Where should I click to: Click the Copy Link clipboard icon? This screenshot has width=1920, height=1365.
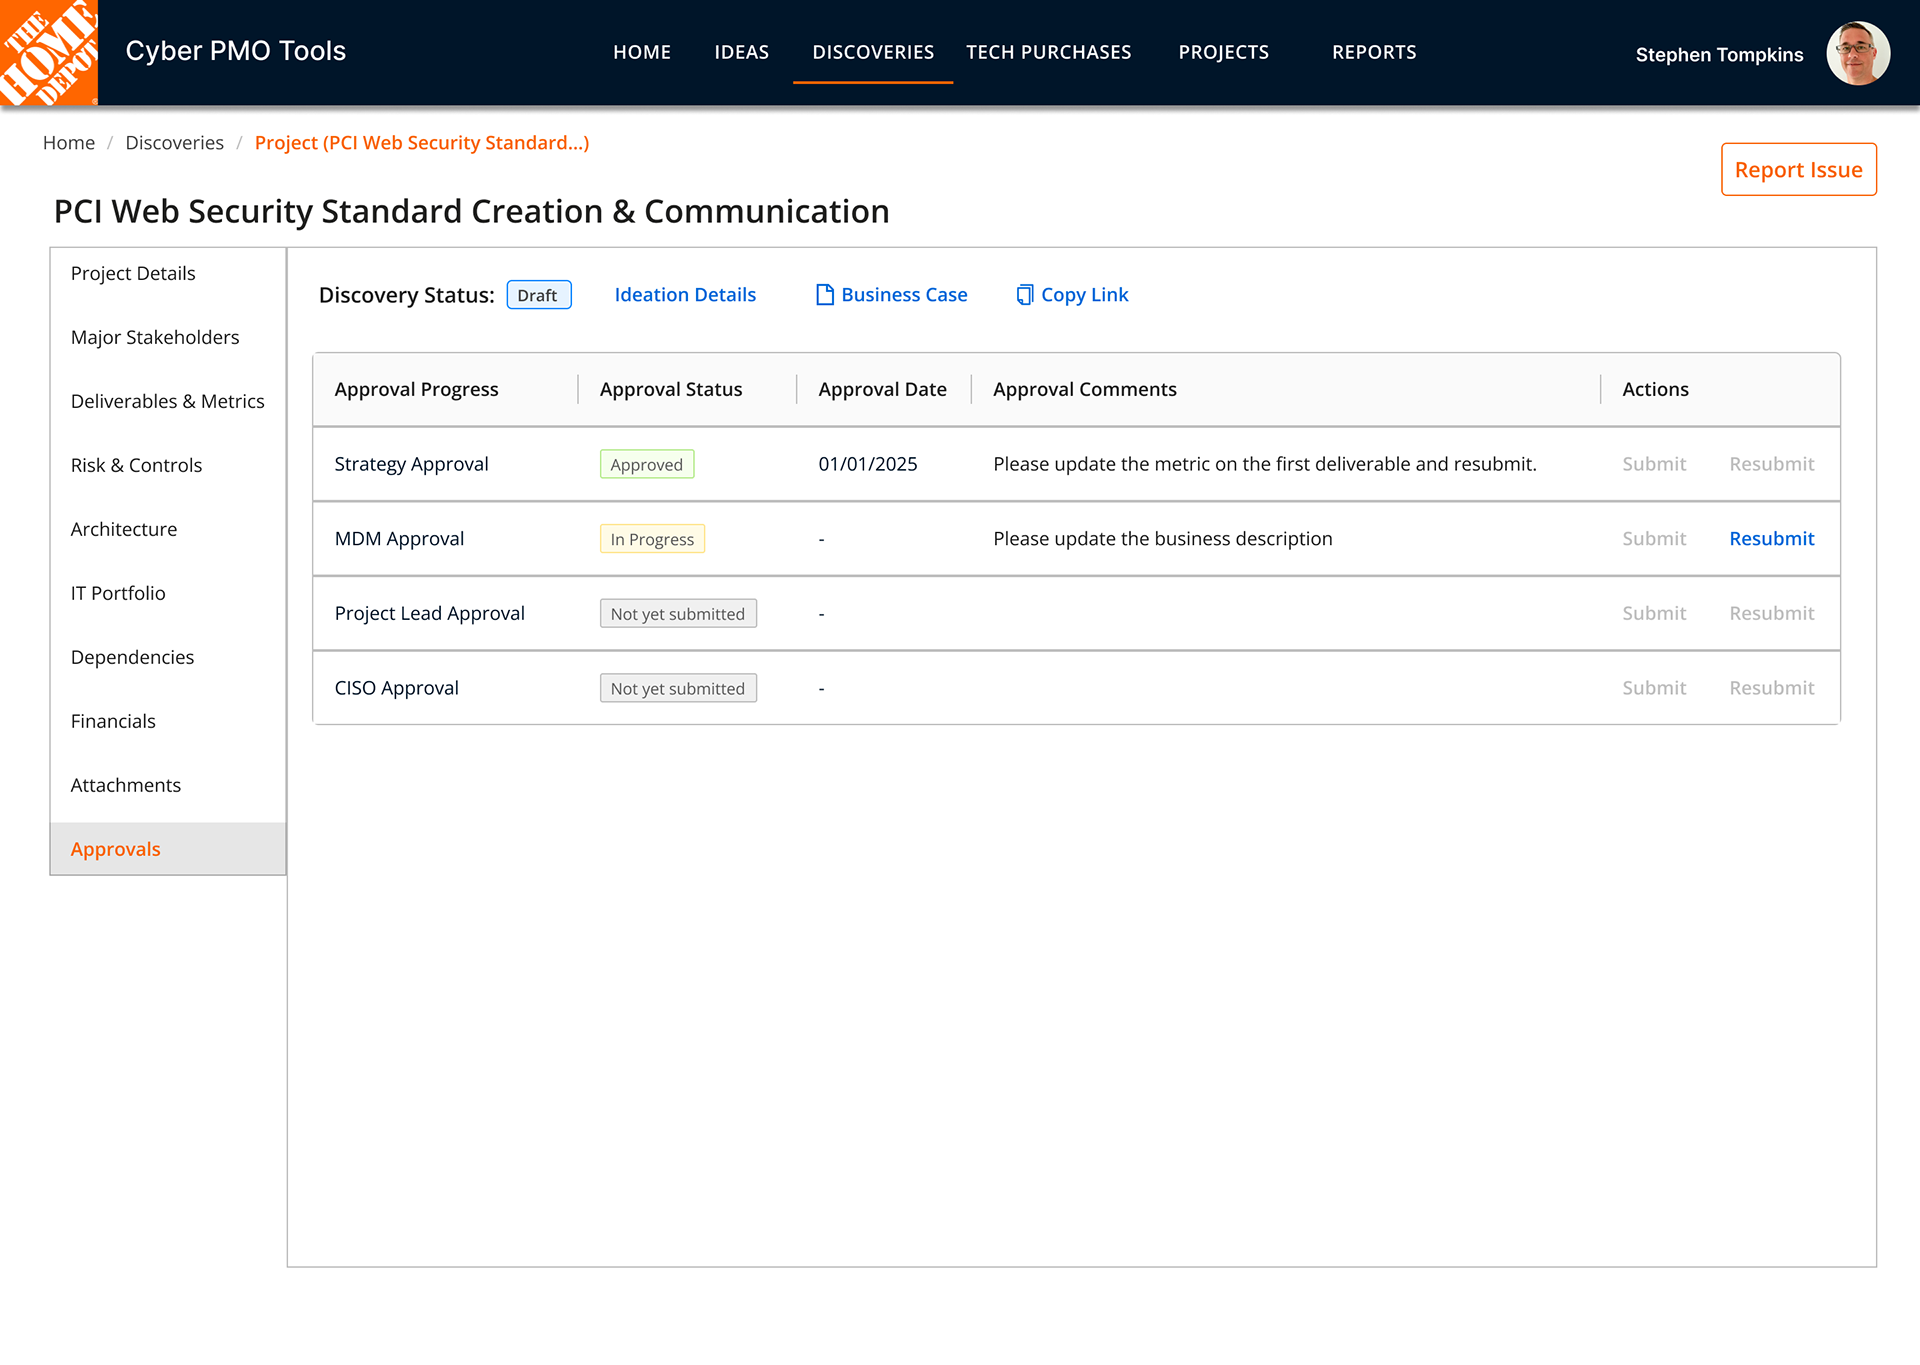[x=1024, y=295]
